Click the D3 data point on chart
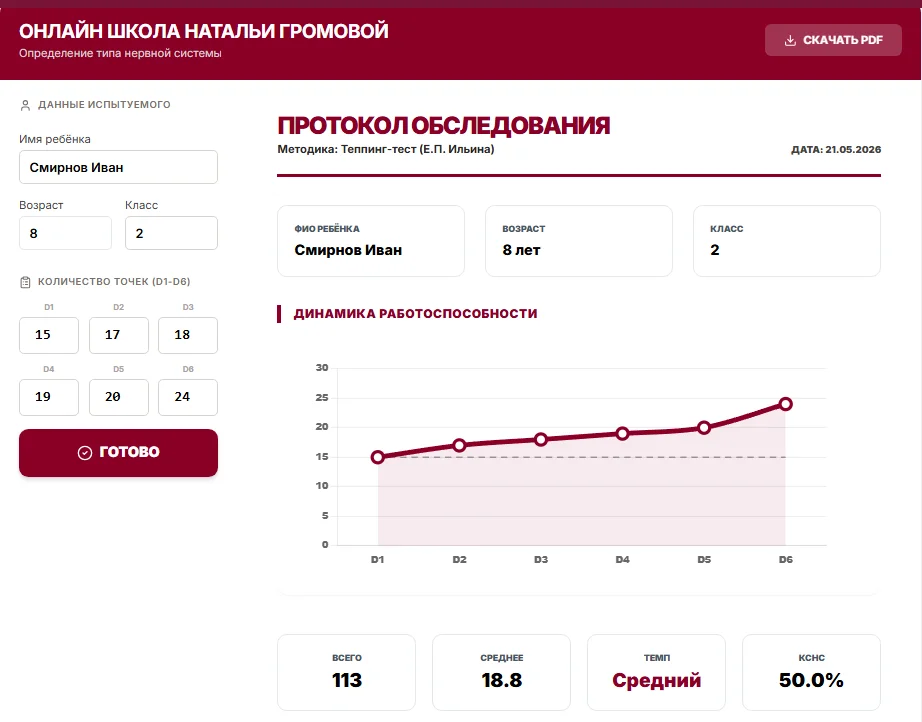 coord(541,440)
